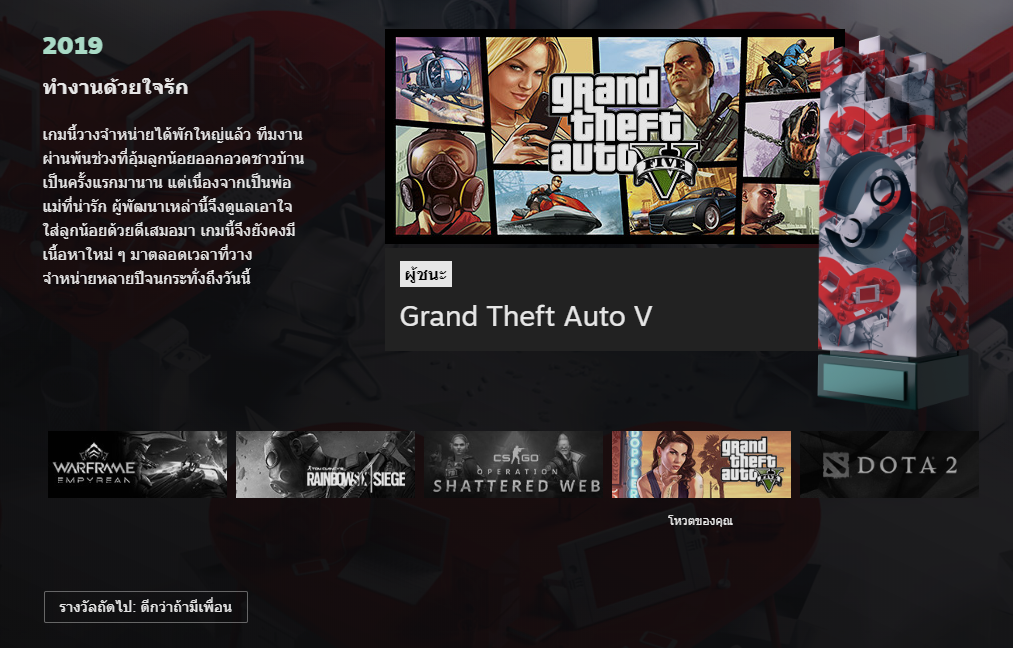Click the award description paragraph
Image resolution: width=1013 pixels, height=648 pixels.
click(x=173, y=207)
